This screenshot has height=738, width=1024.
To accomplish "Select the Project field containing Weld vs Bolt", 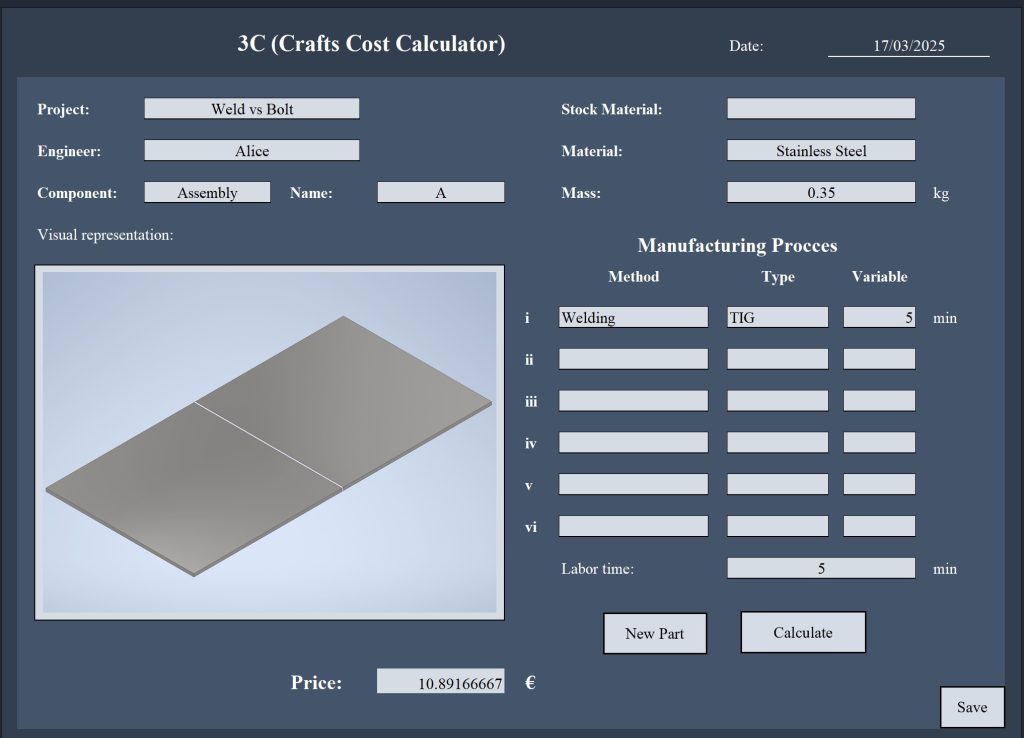I will [x=251, y=109].
